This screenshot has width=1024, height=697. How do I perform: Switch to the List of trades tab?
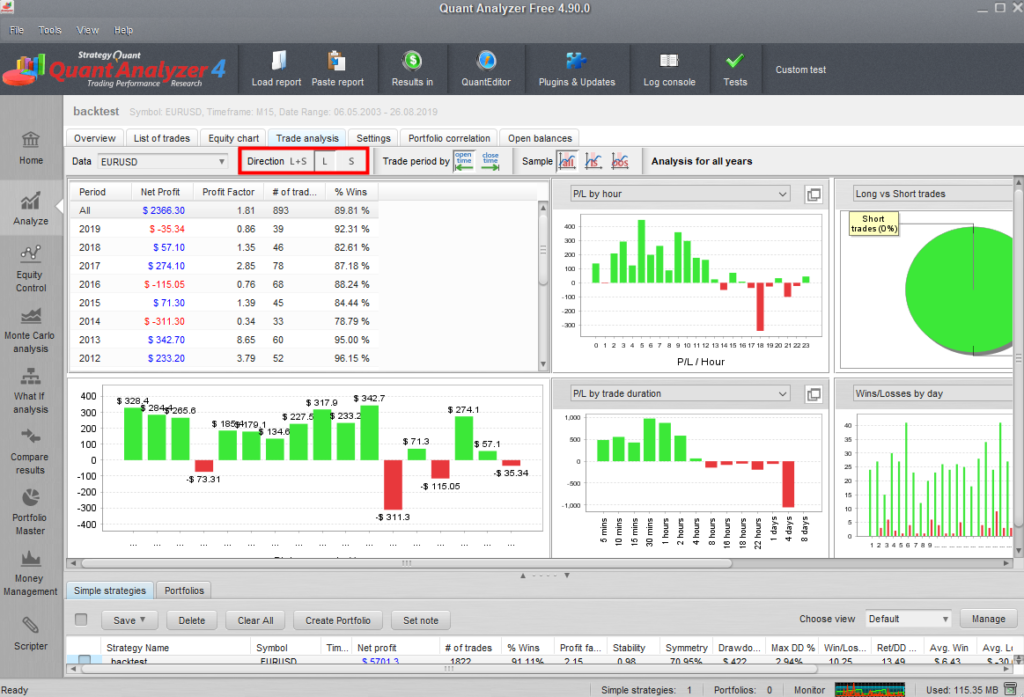(161, 138)
